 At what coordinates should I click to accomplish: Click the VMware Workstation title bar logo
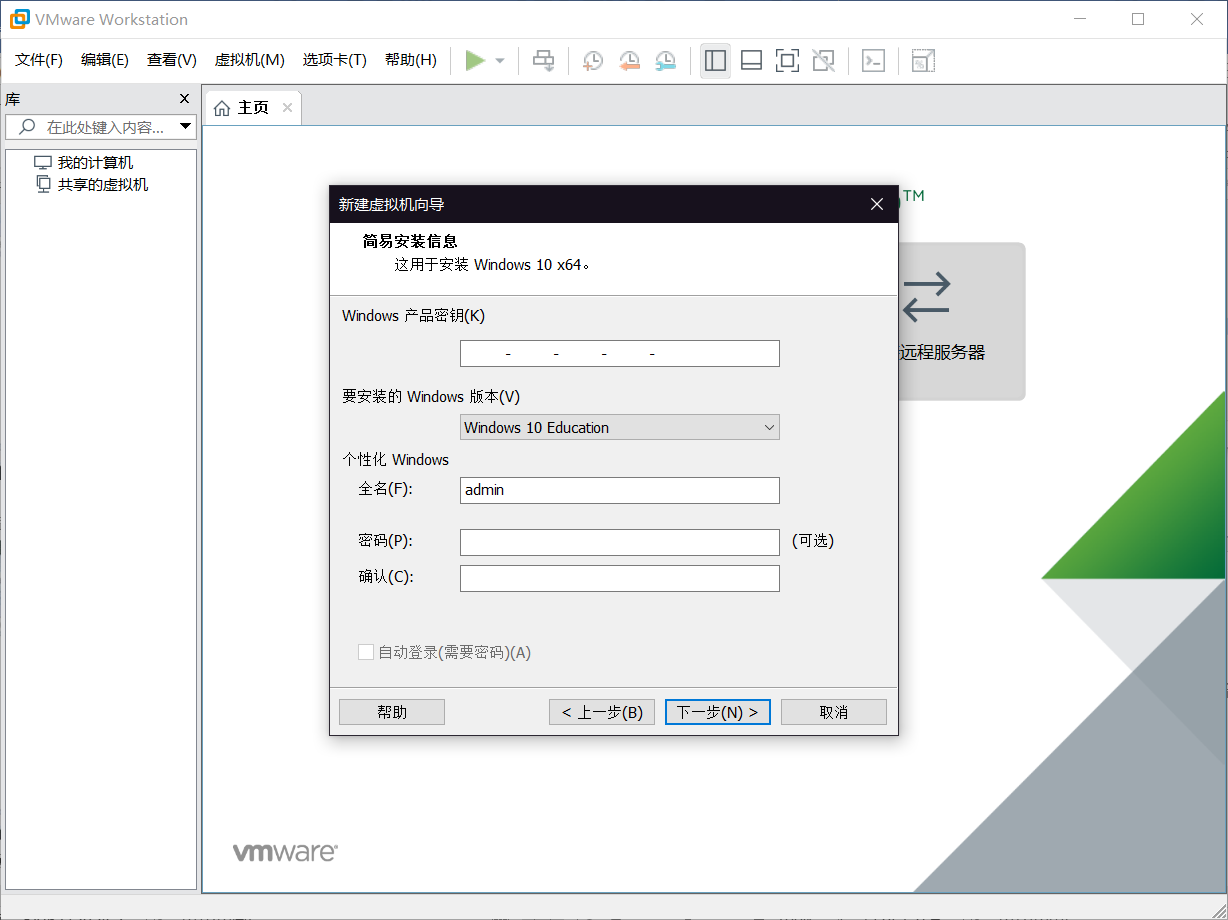tap(19, 19)
